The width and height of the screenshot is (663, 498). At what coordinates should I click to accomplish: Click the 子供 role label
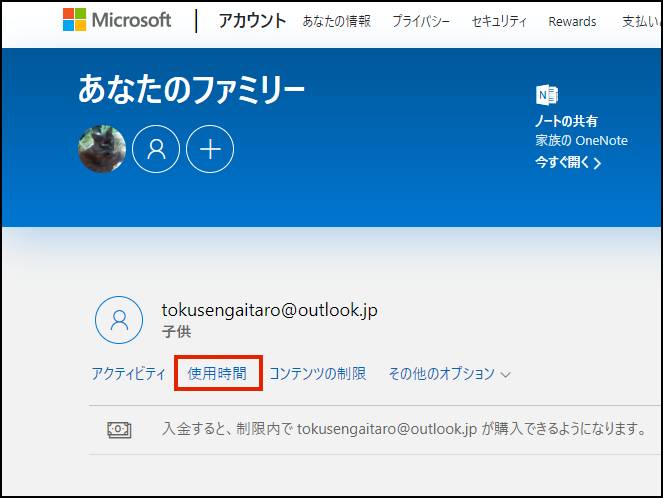pos(176,332)
